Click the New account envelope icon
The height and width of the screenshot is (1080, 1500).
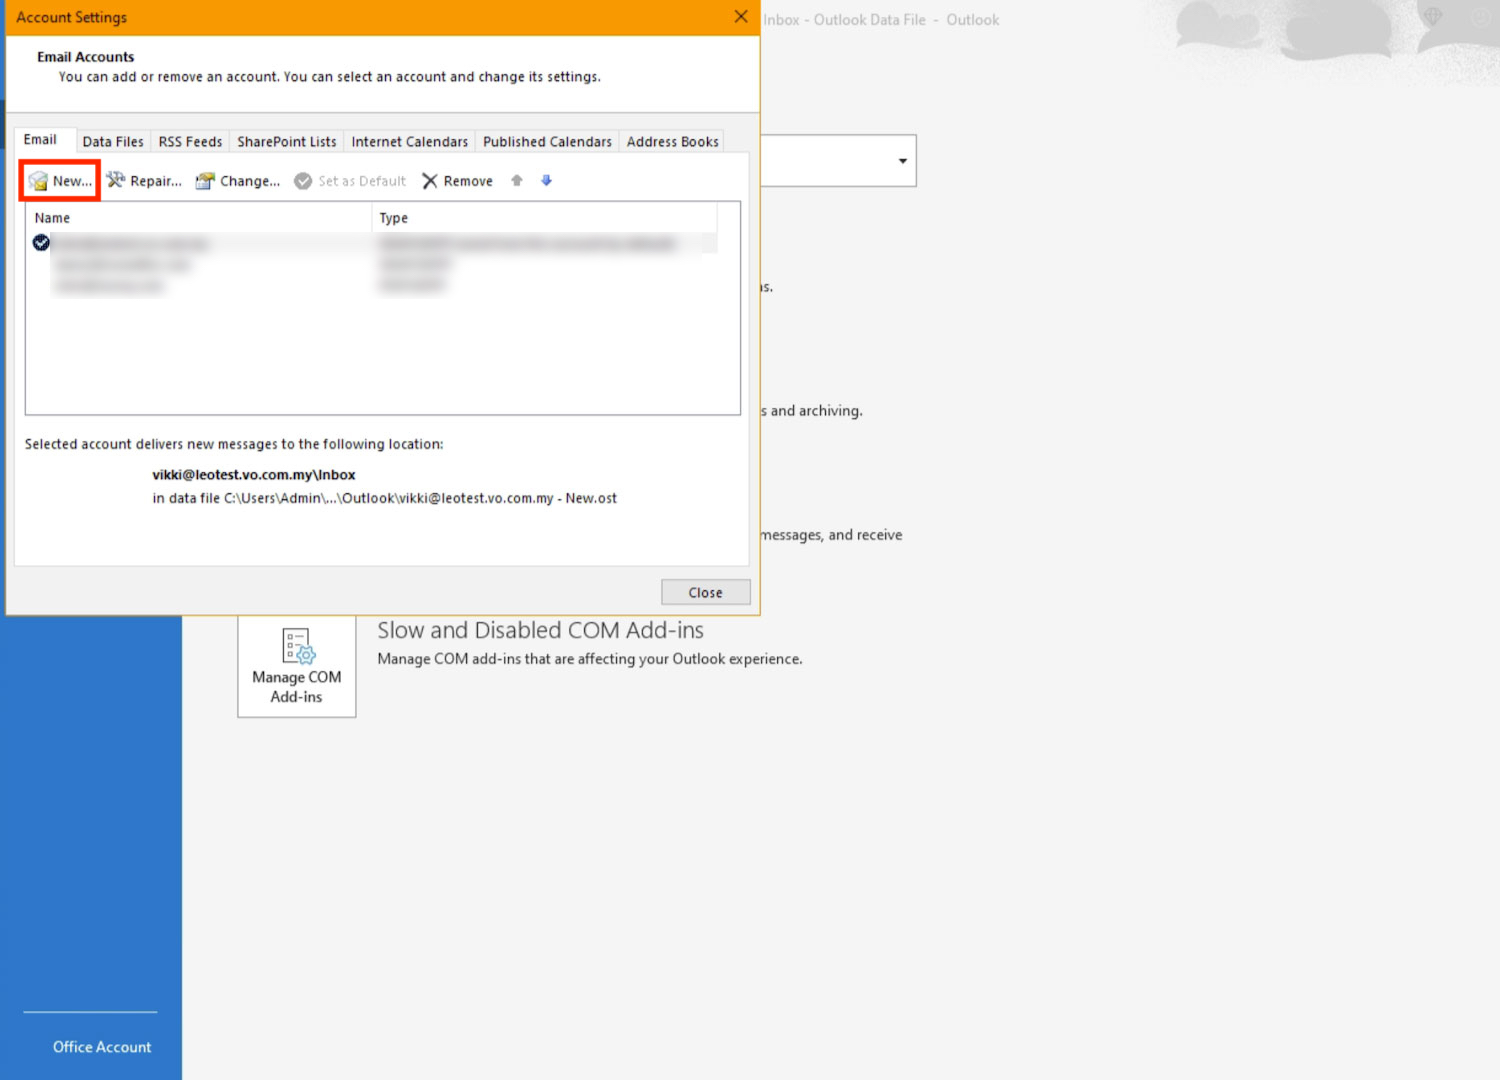(x=39, y=181)
